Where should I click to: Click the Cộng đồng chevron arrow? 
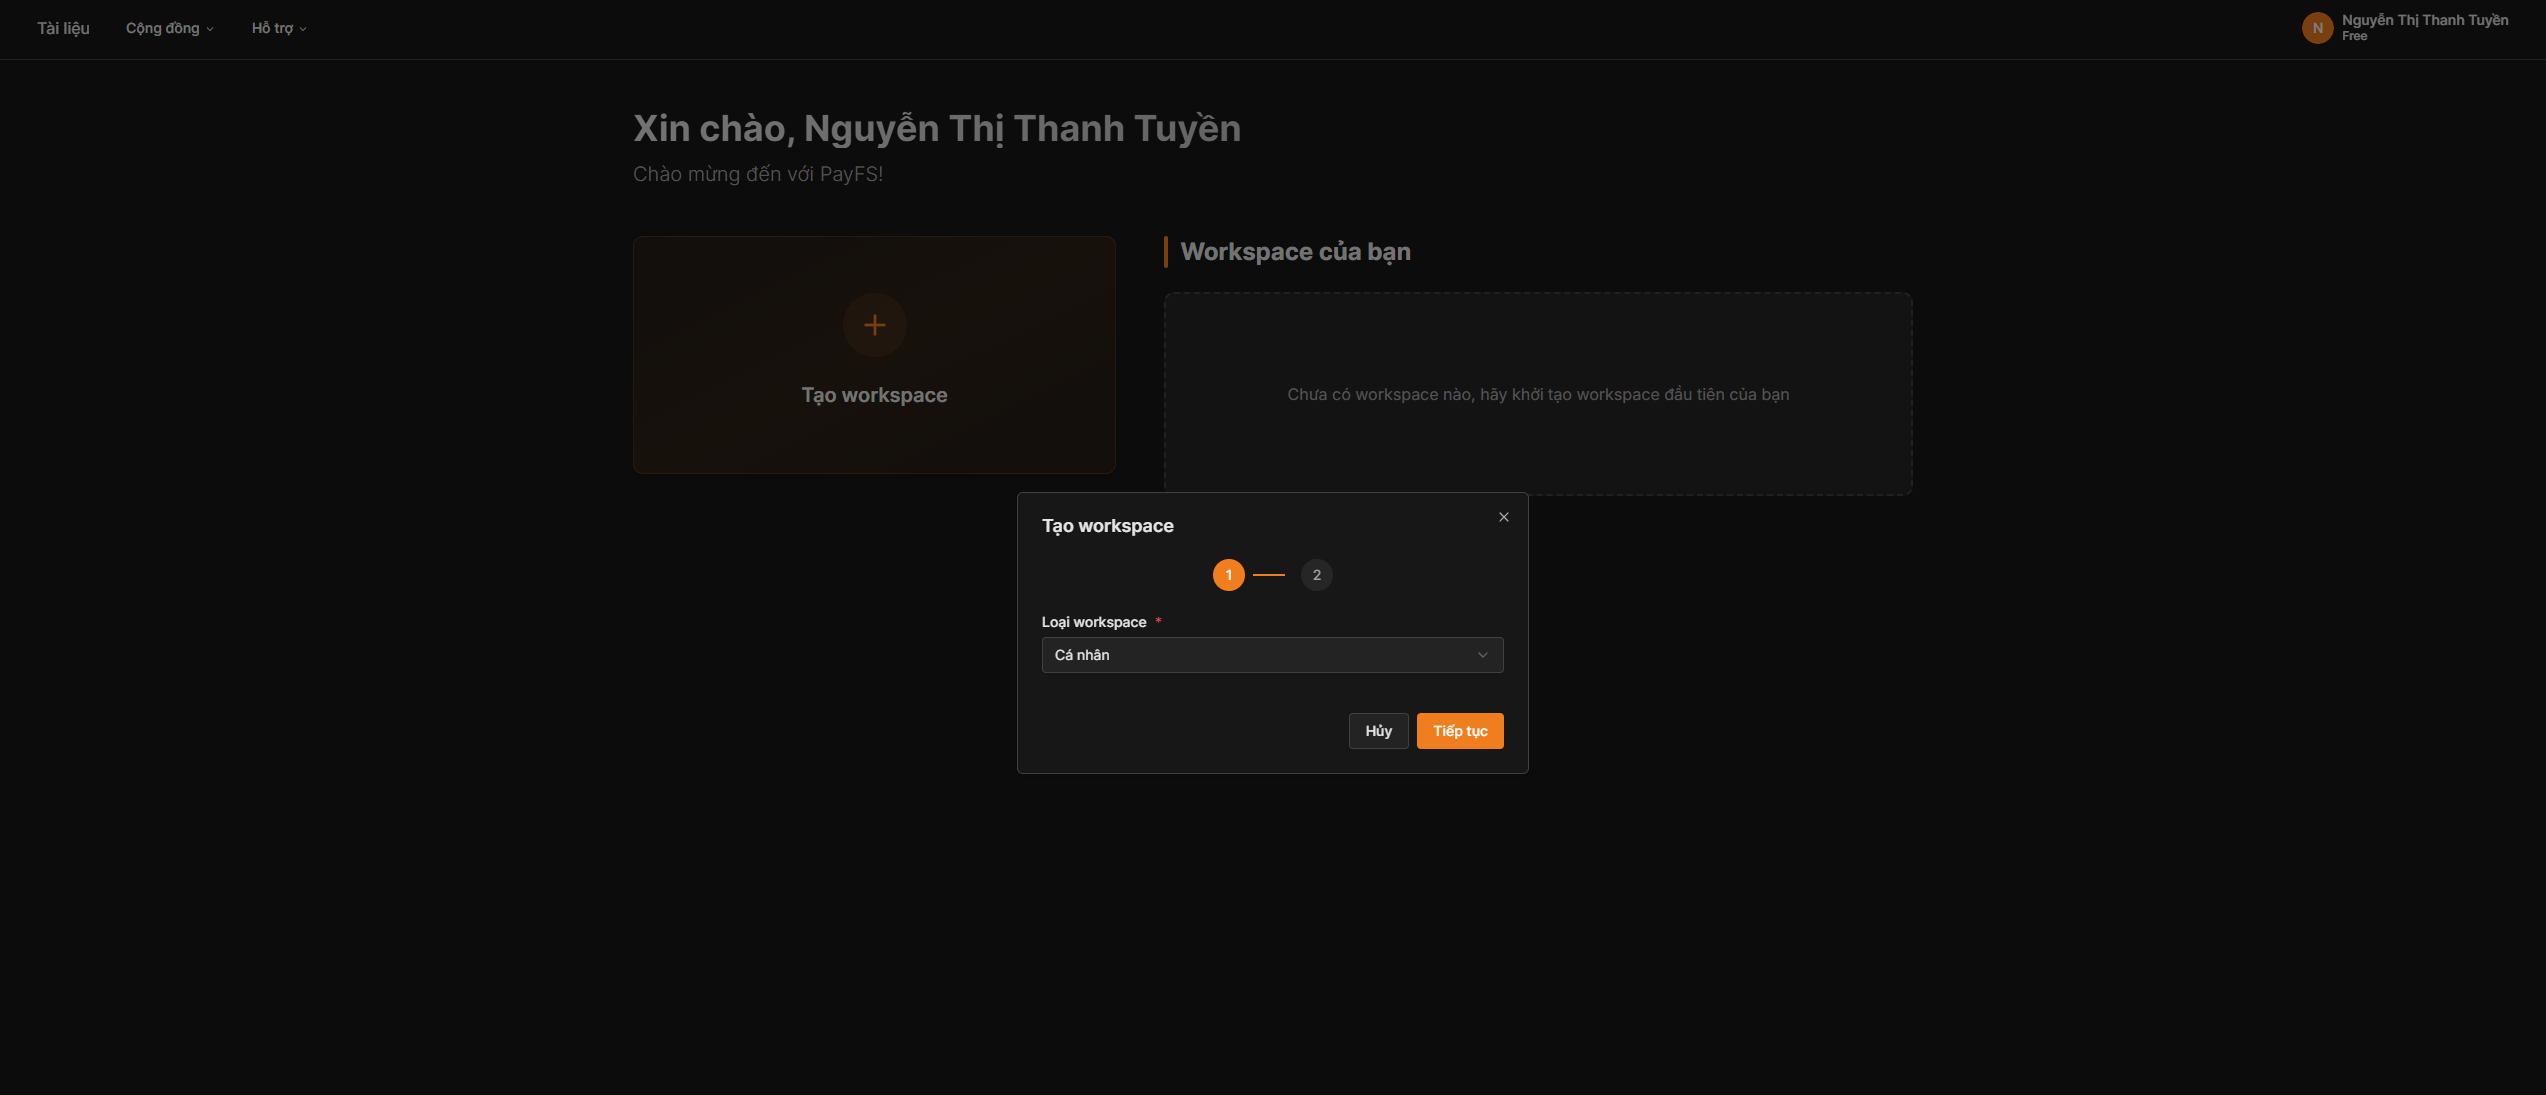point(210,29)
